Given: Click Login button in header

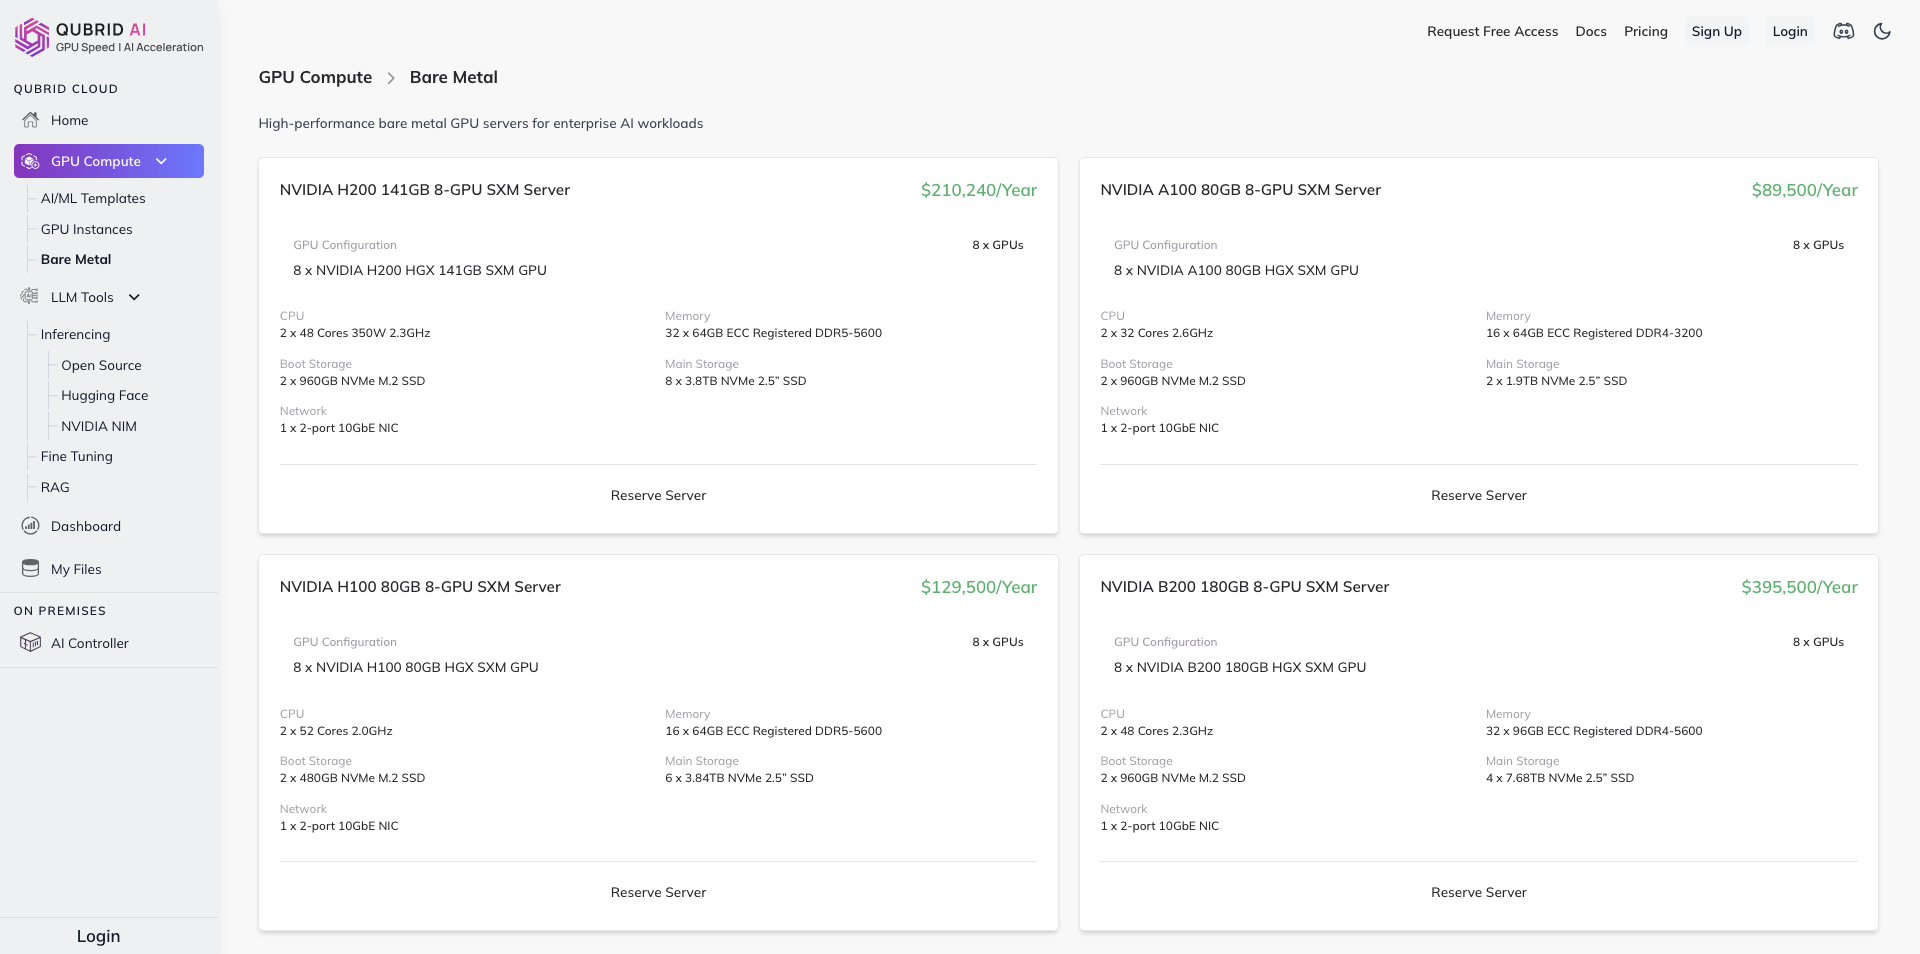Looking at the screenshot, I should click(x=1790, y=31).
